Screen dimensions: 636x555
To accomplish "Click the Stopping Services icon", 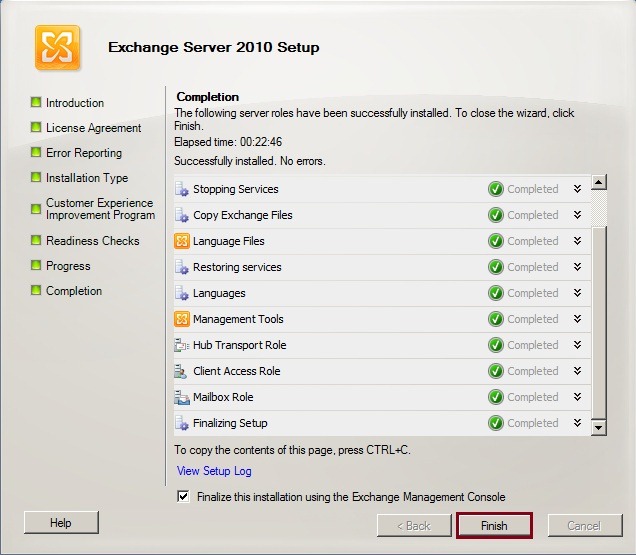I will 182,189.
